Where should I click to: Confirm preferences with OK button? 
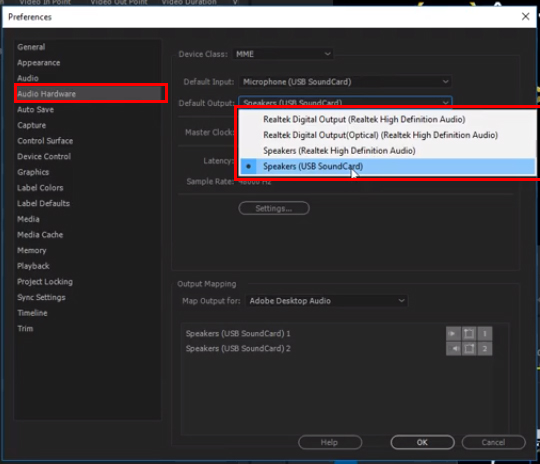tap(422, 442)
